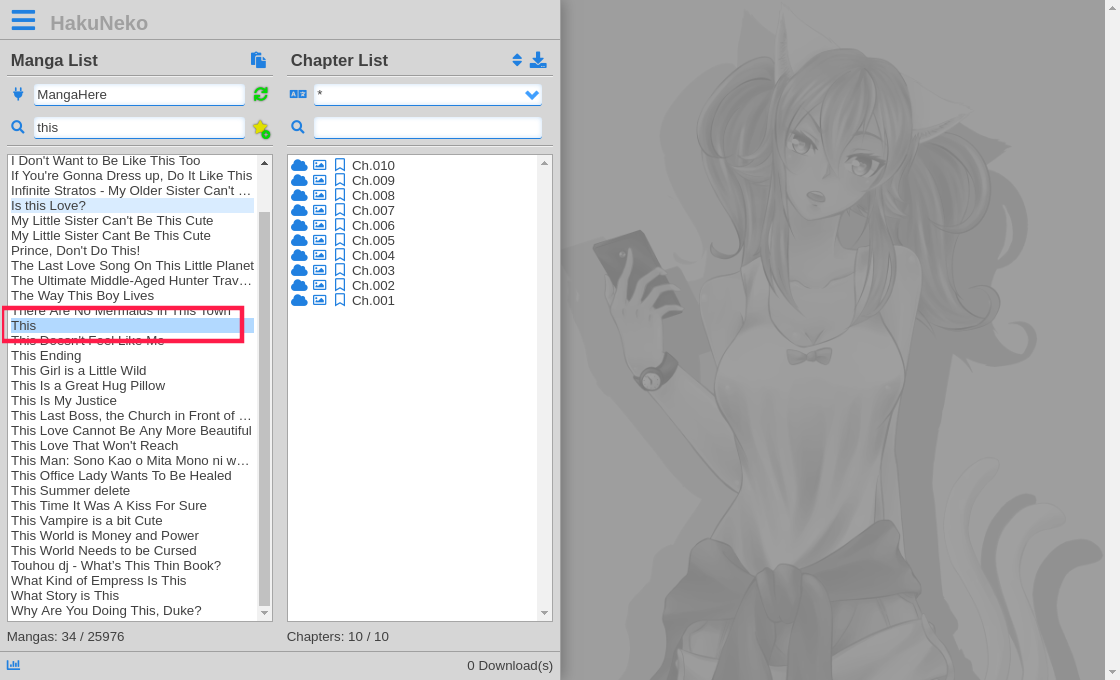This screenshot has height=680, width=1120.
Task: Open the chapter filter wildcard combo box
Action: (428, 94)
